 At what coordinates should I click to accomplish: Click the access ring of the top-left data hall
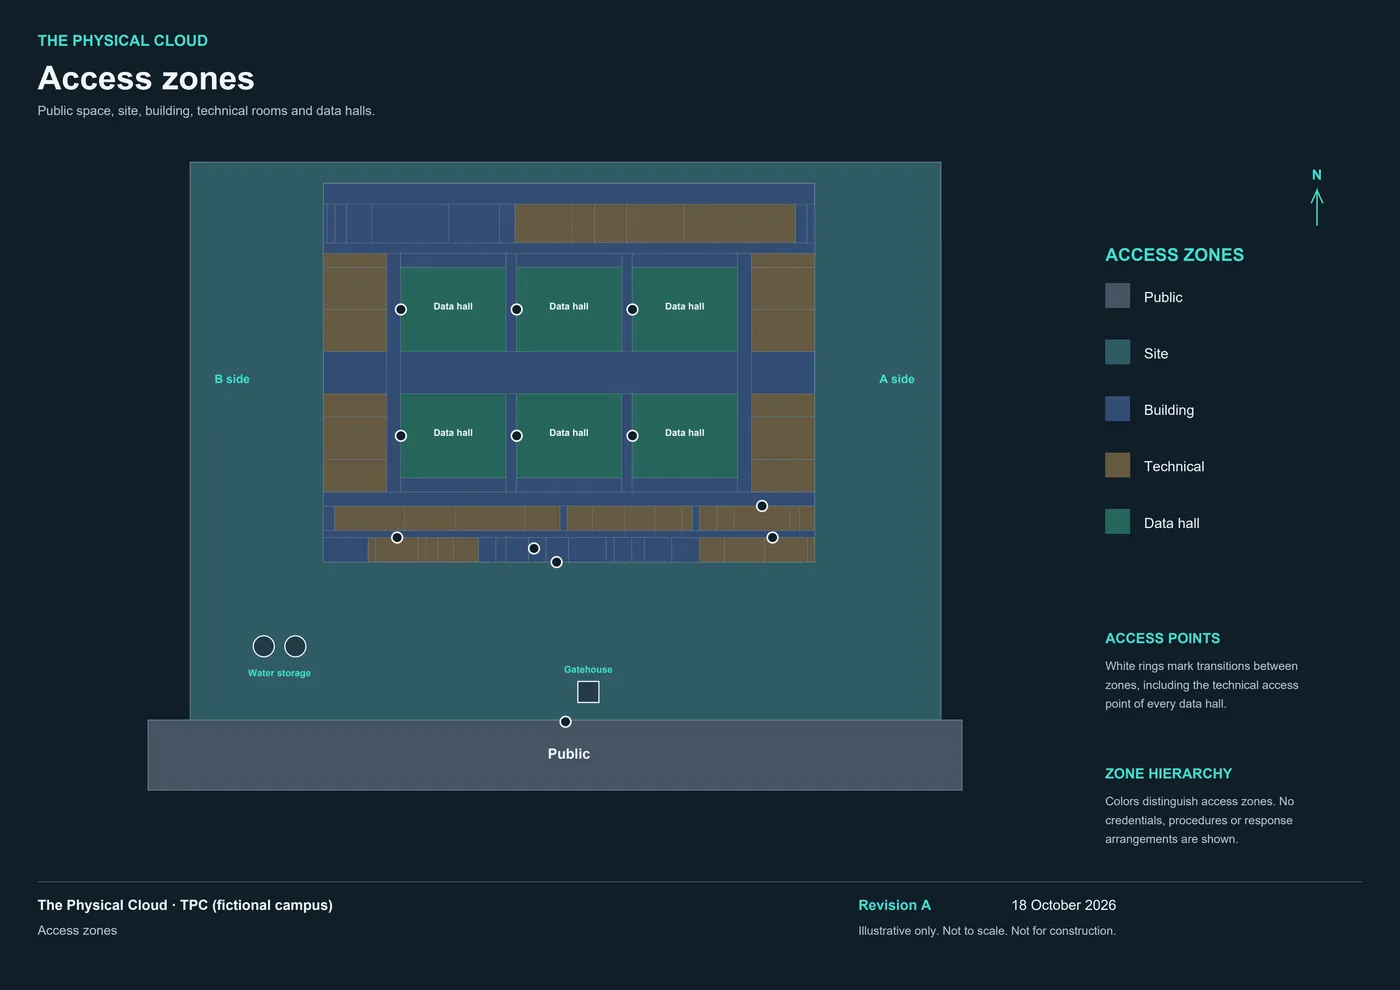click(401, 310)
